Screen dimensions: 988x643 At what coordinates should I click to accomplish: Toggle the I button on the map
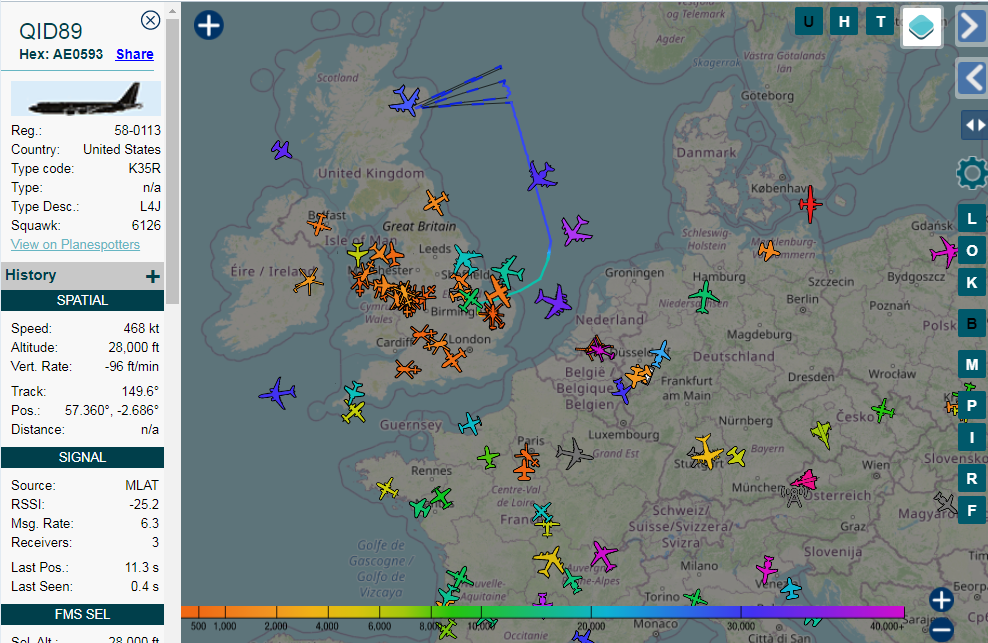pyautogui.click(x=972, y=437)
